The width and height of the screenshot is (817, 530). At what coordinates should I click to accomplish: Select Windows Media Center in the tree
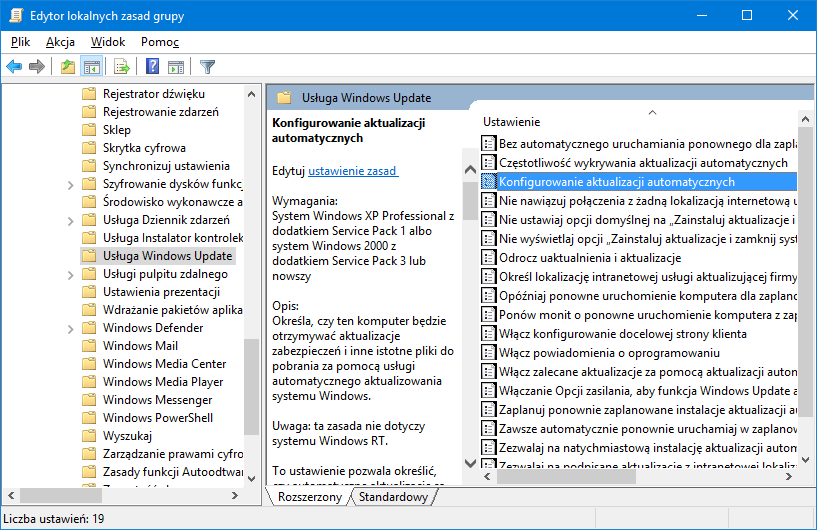(x=165, y=363)
